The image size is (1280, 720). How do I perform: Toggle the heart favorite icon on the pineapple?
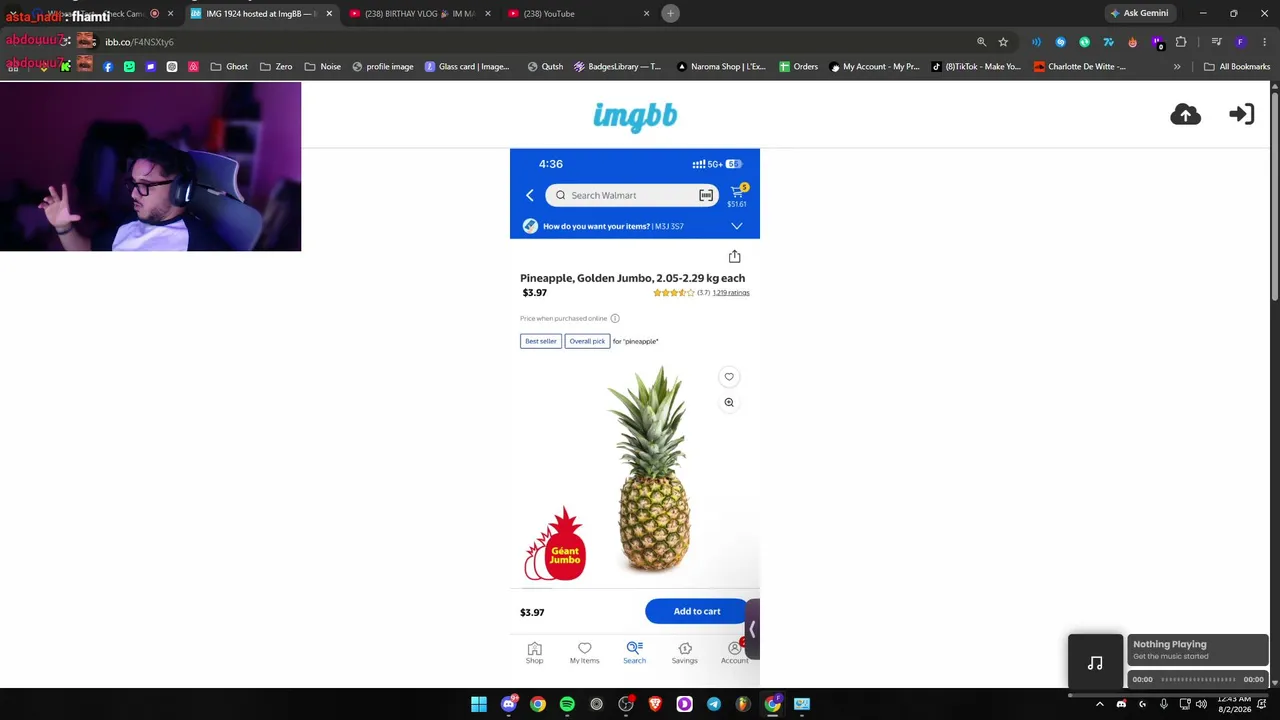point(729,377)
